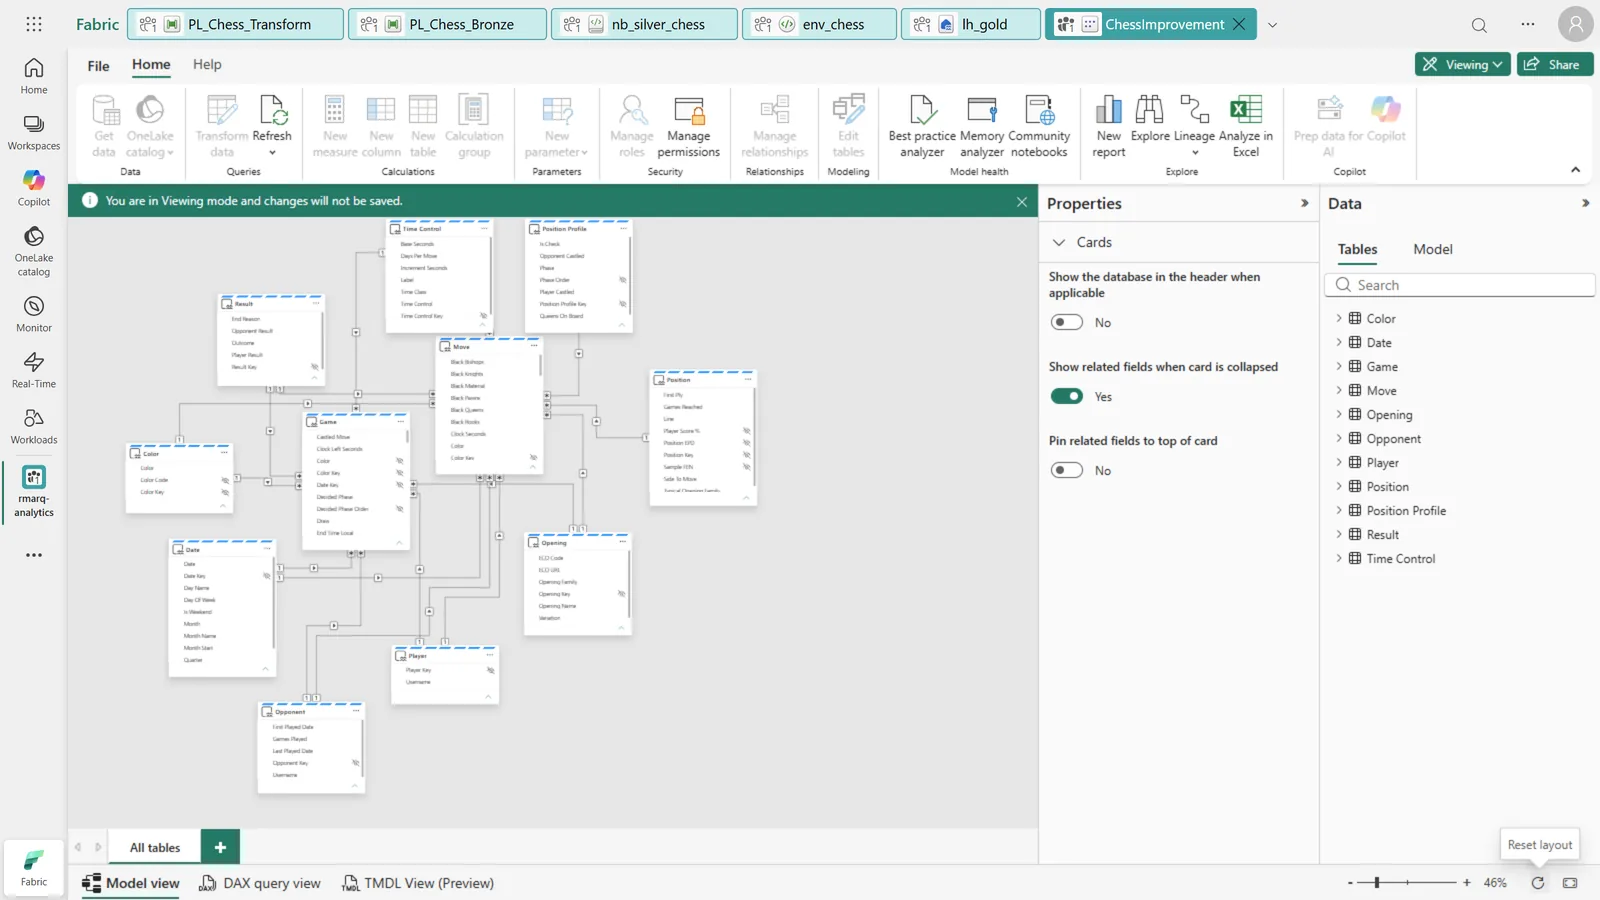1600x900 pixels.
Task: Toggle Show the database in header
Action: click(1066, 322)
